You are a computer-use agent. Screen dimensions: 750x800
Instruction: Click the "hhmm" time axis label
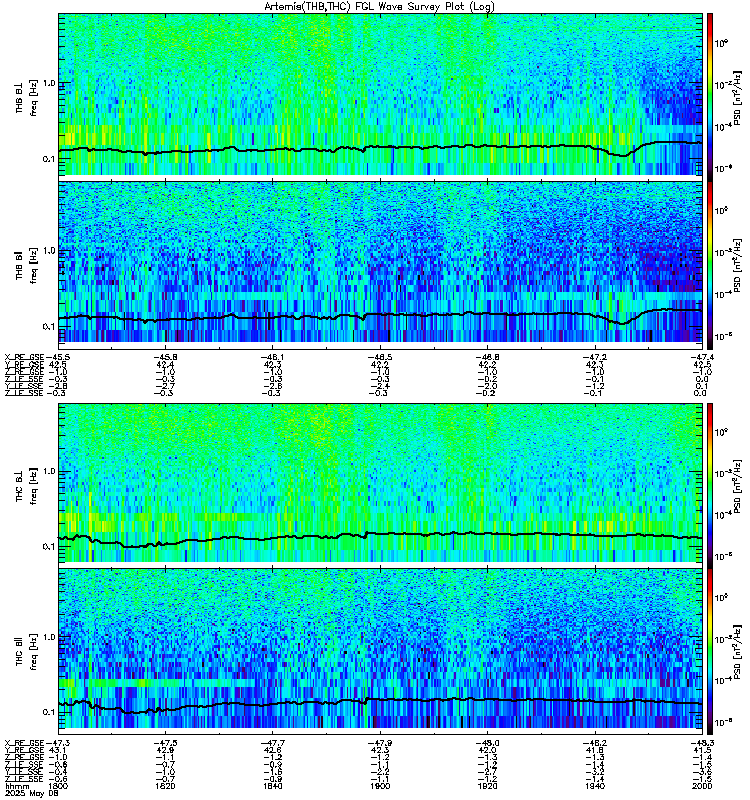(x=17, y=786)
